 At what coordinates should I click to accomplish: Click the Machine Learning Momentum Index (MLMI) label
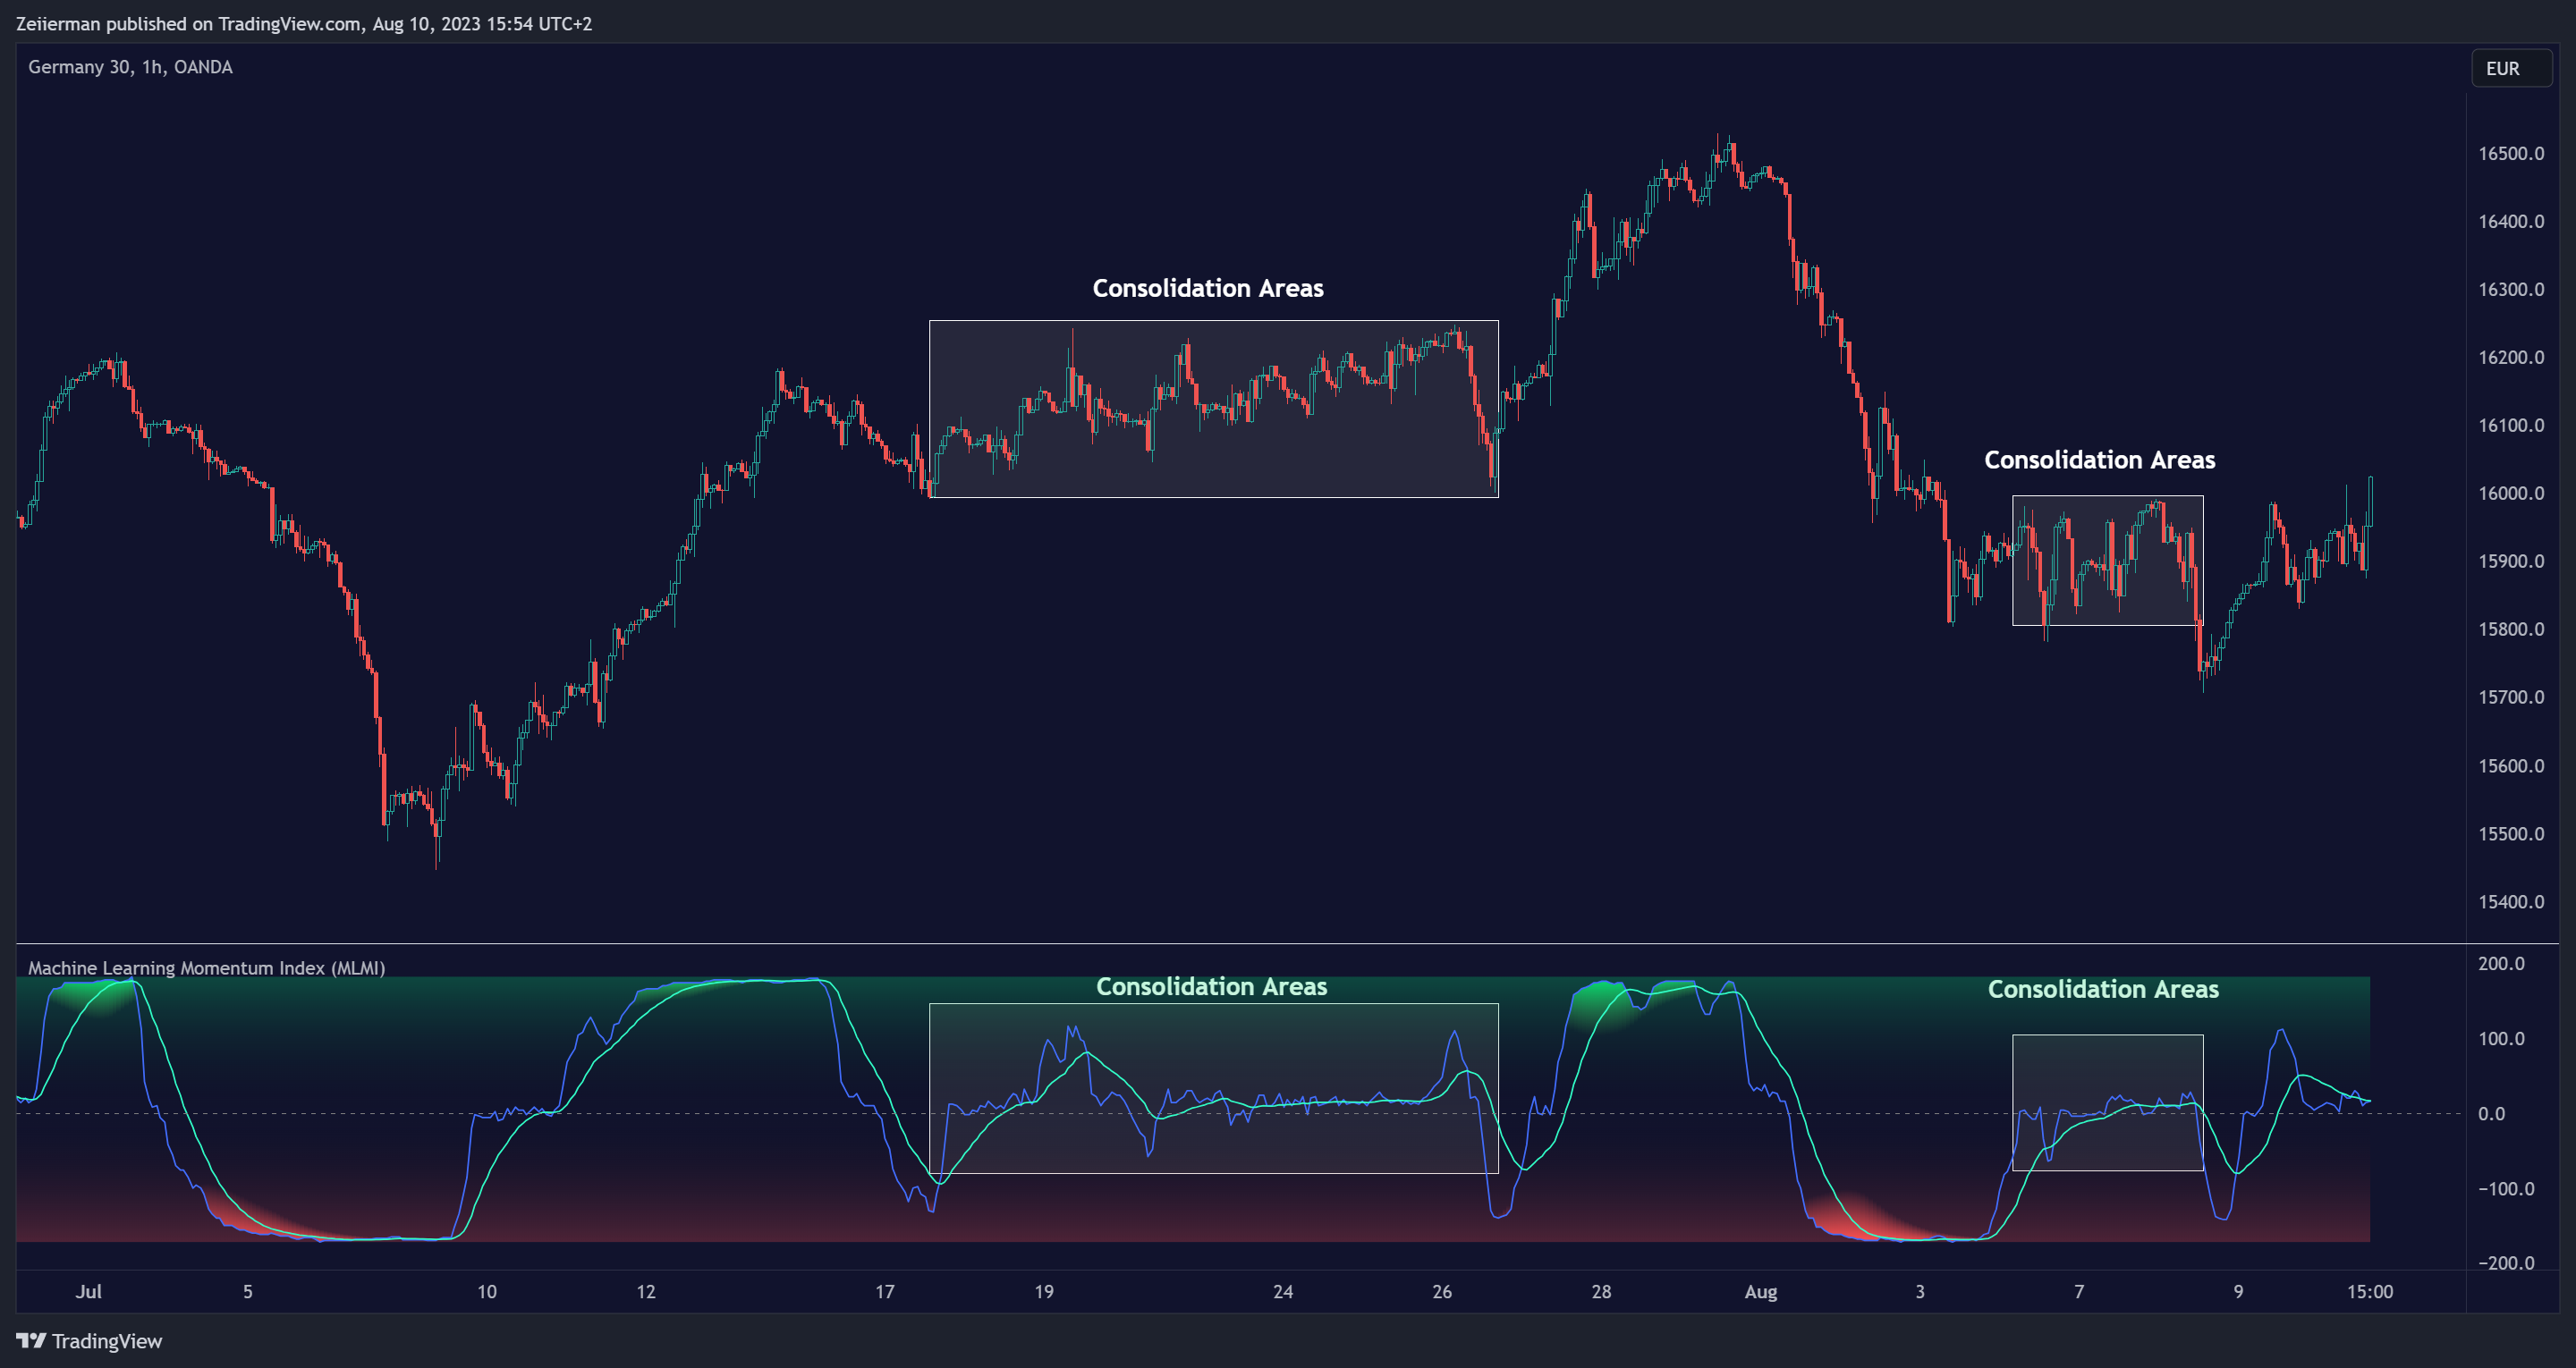(x=206, y=968)
